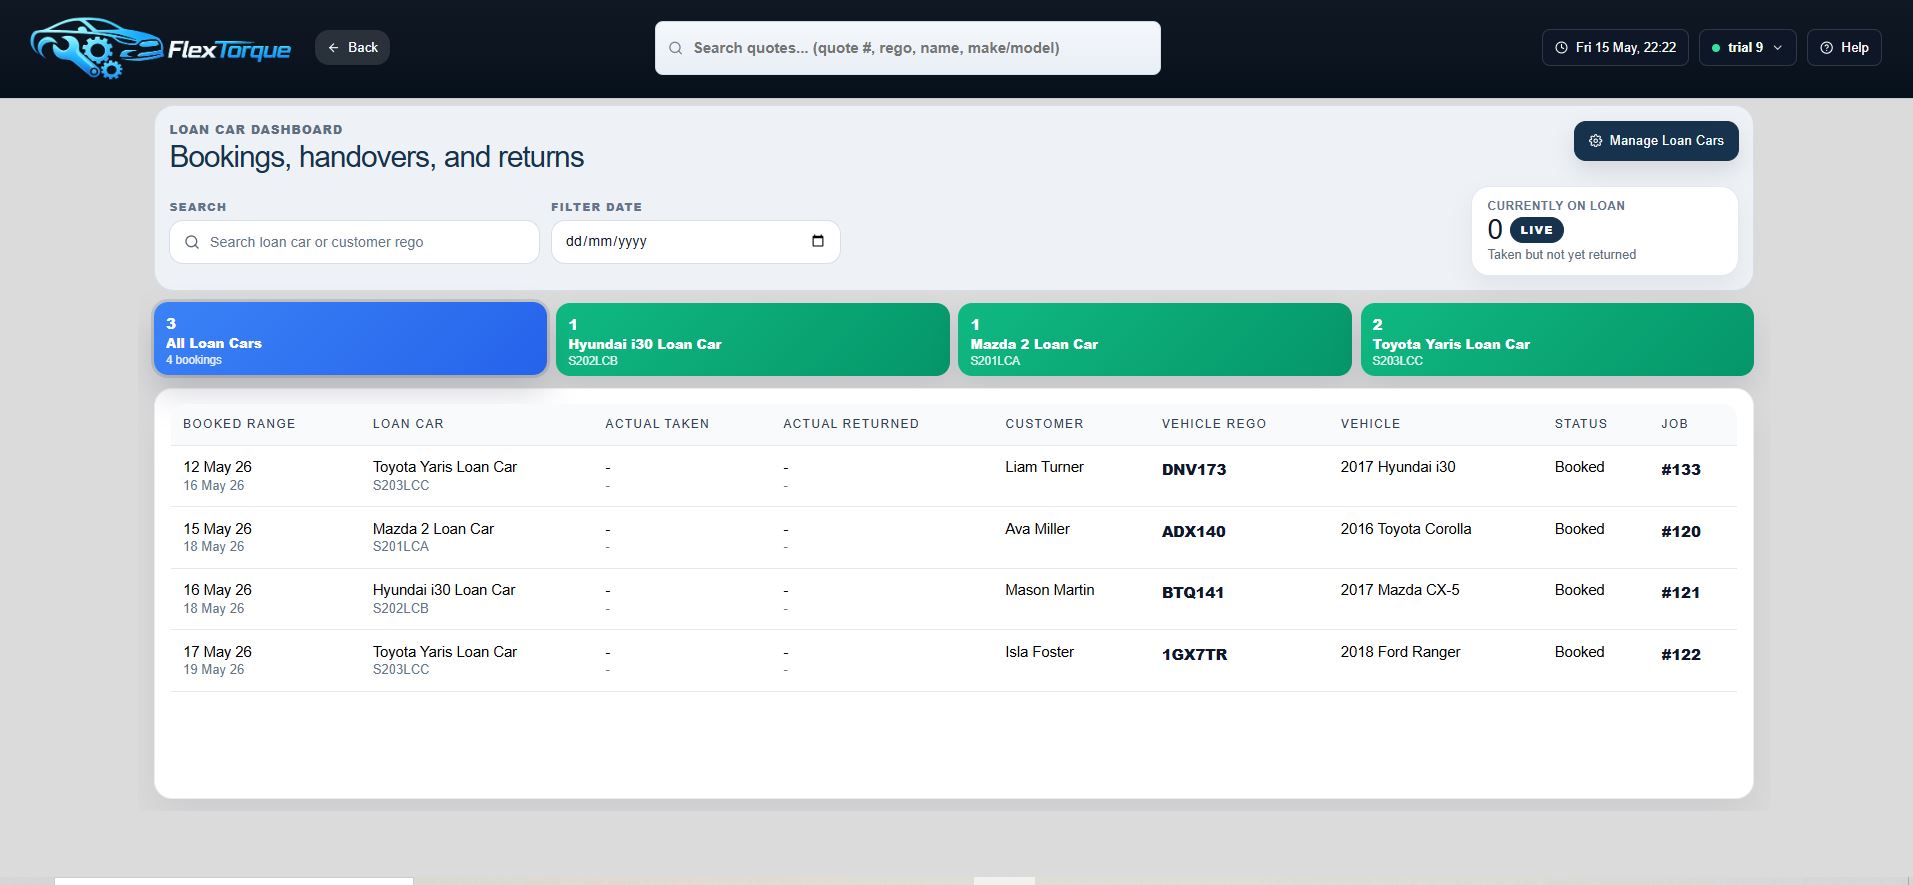
Task: Click customer name Ava Miller
Action: pyautogui.click(x=1037, y=529)
